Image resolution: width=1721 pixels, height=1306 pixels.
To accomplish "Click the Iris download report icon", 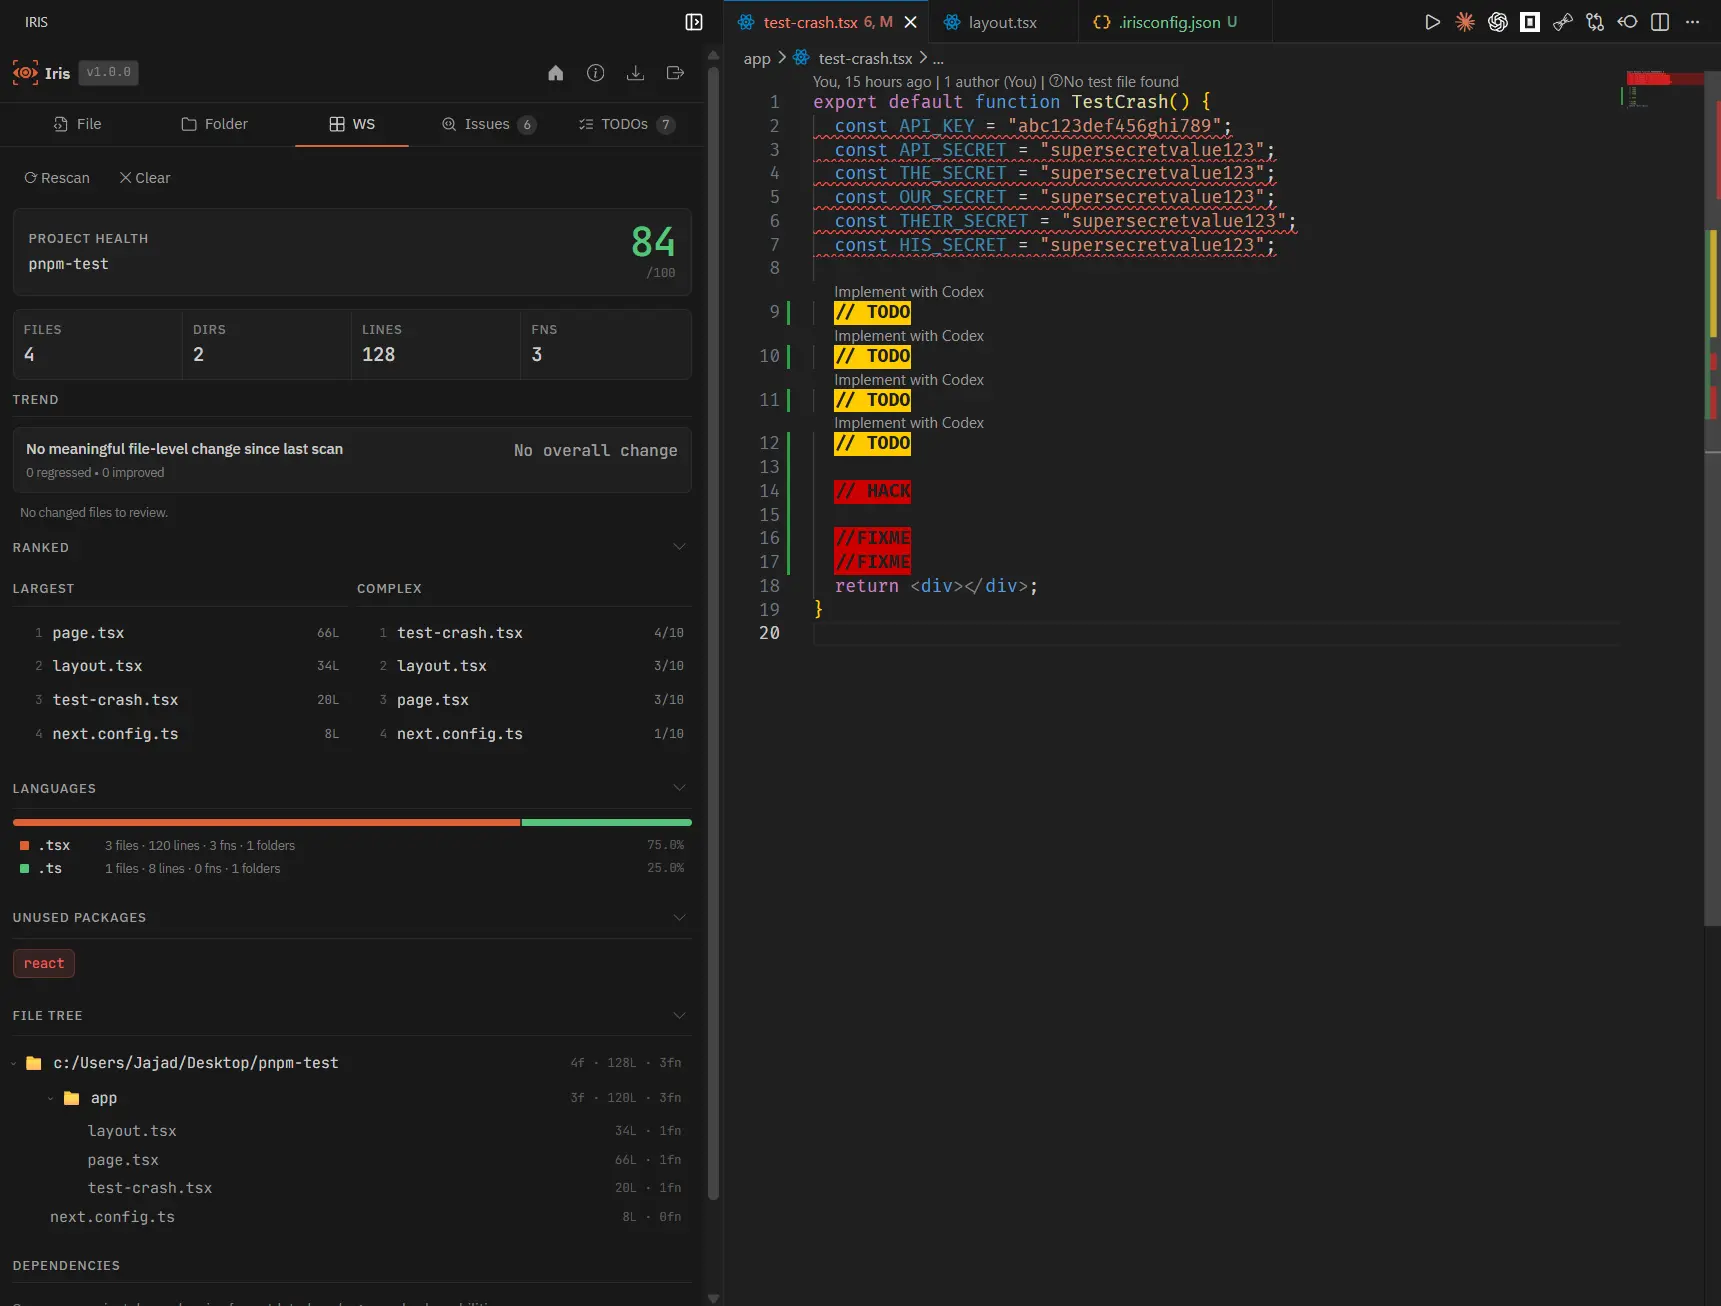I will pyautogui.click(x=635, y=73).
